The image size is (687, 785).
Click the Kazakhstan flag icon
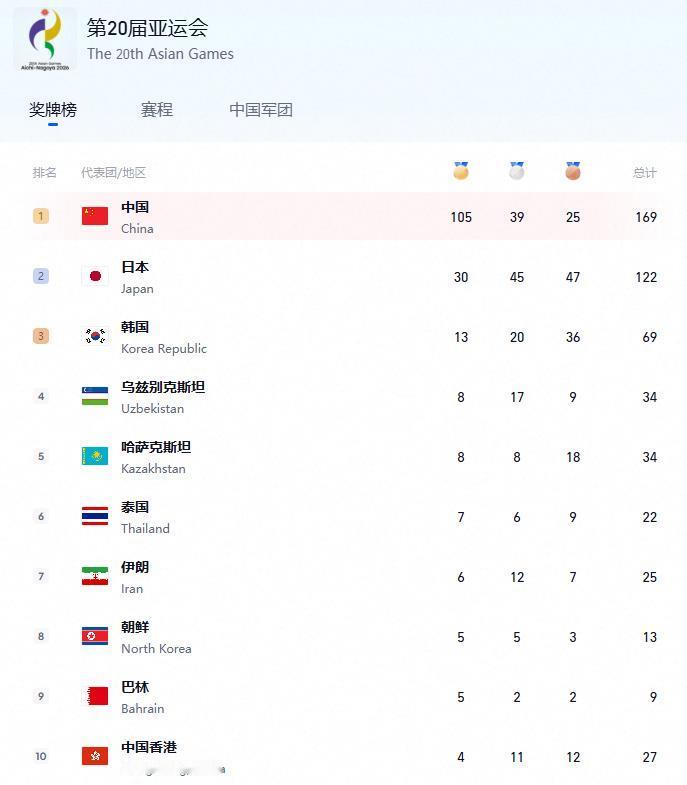[x=95, y=456]
